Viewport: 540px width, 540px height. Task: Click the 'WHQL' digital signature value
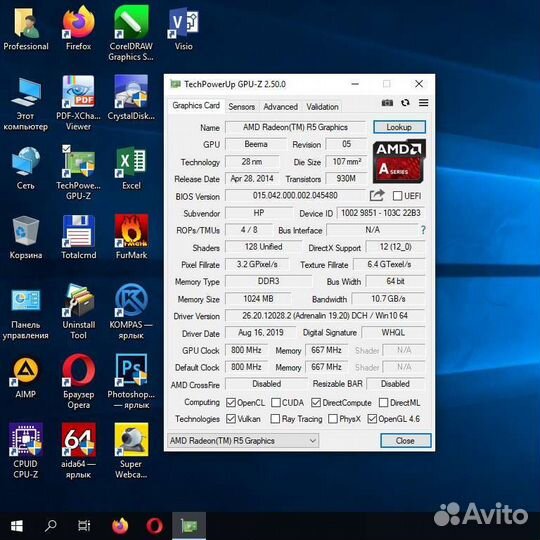pos(393,332)
